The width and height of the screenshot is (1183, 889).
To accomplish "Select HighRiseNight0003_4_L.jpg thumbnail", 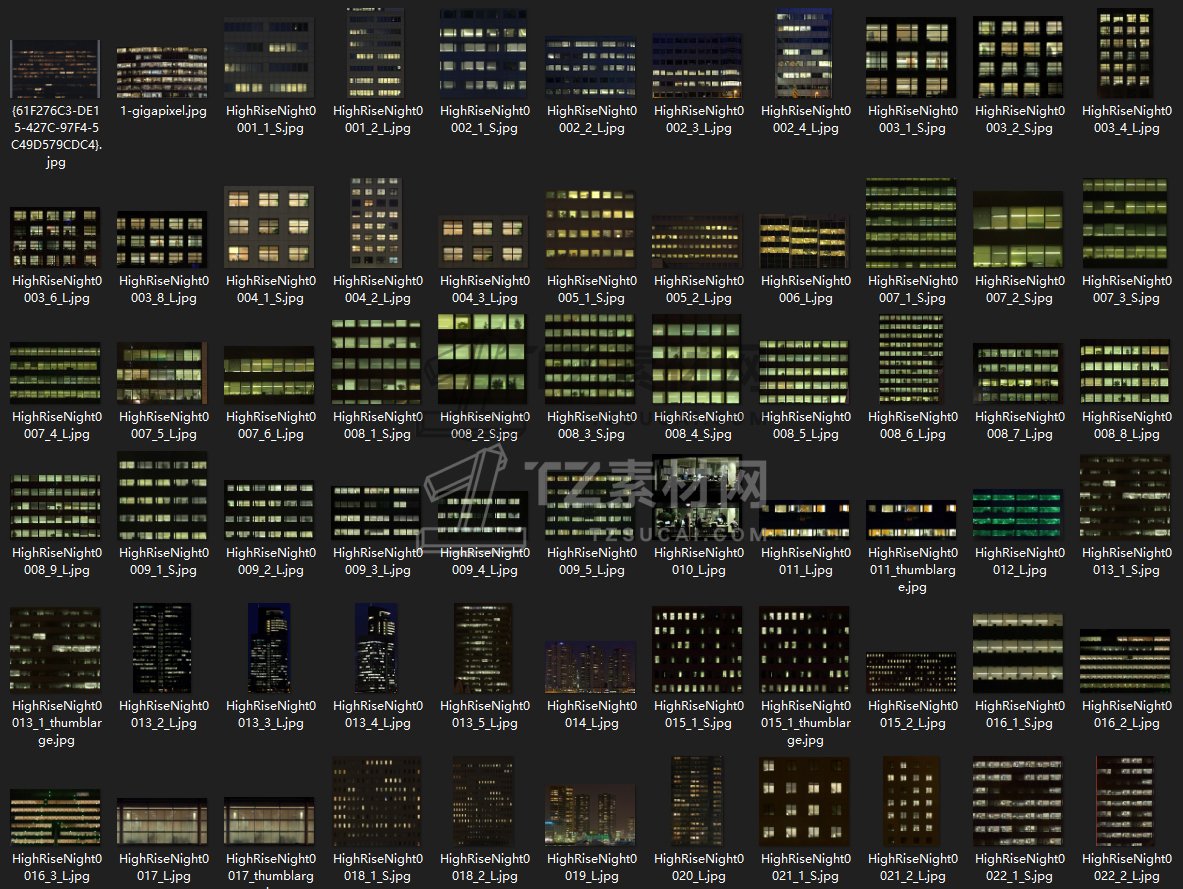I will [x=1125, y=53].
